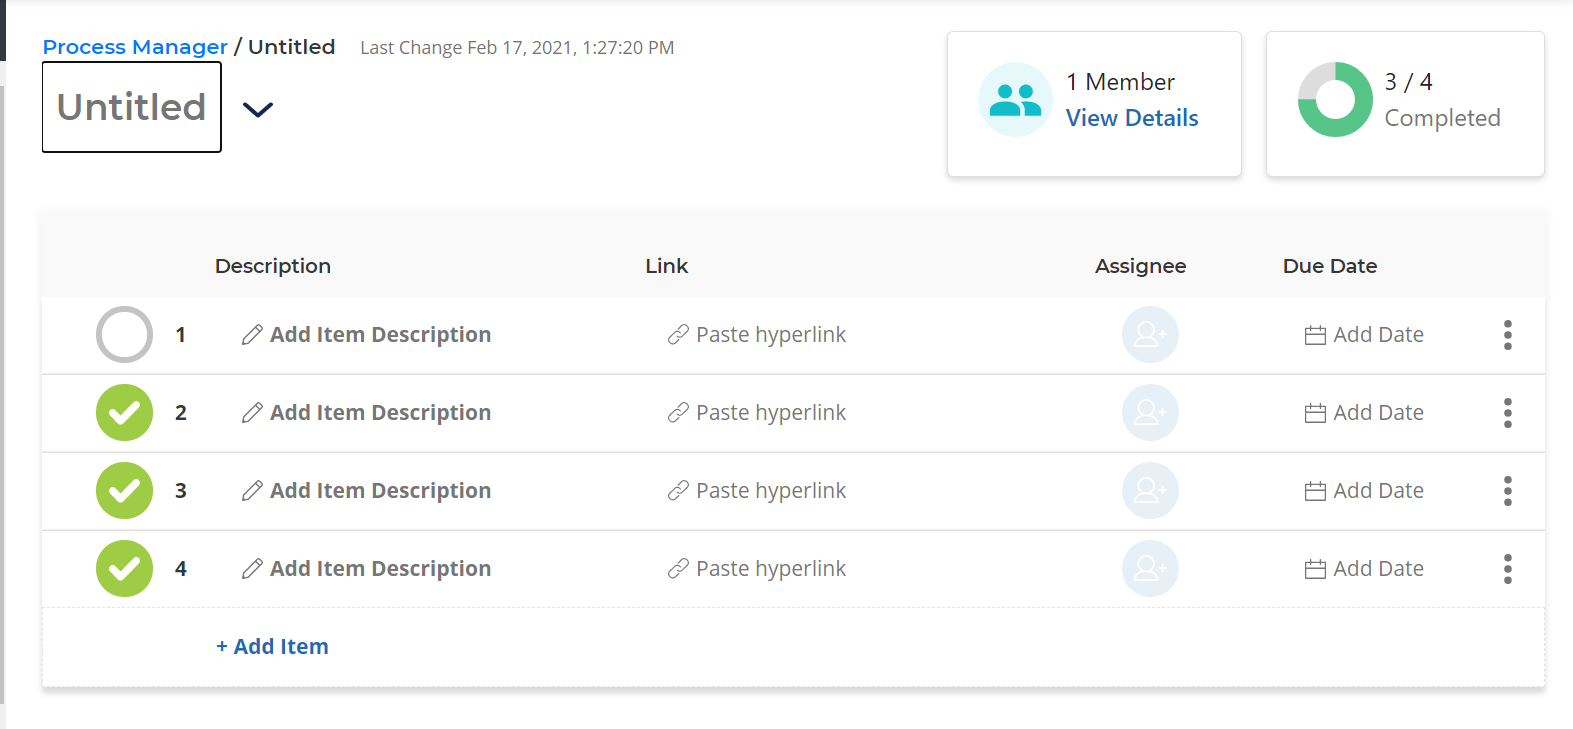Click the pencil icon for item 4
1573x729 pixels.
(252, 569)
